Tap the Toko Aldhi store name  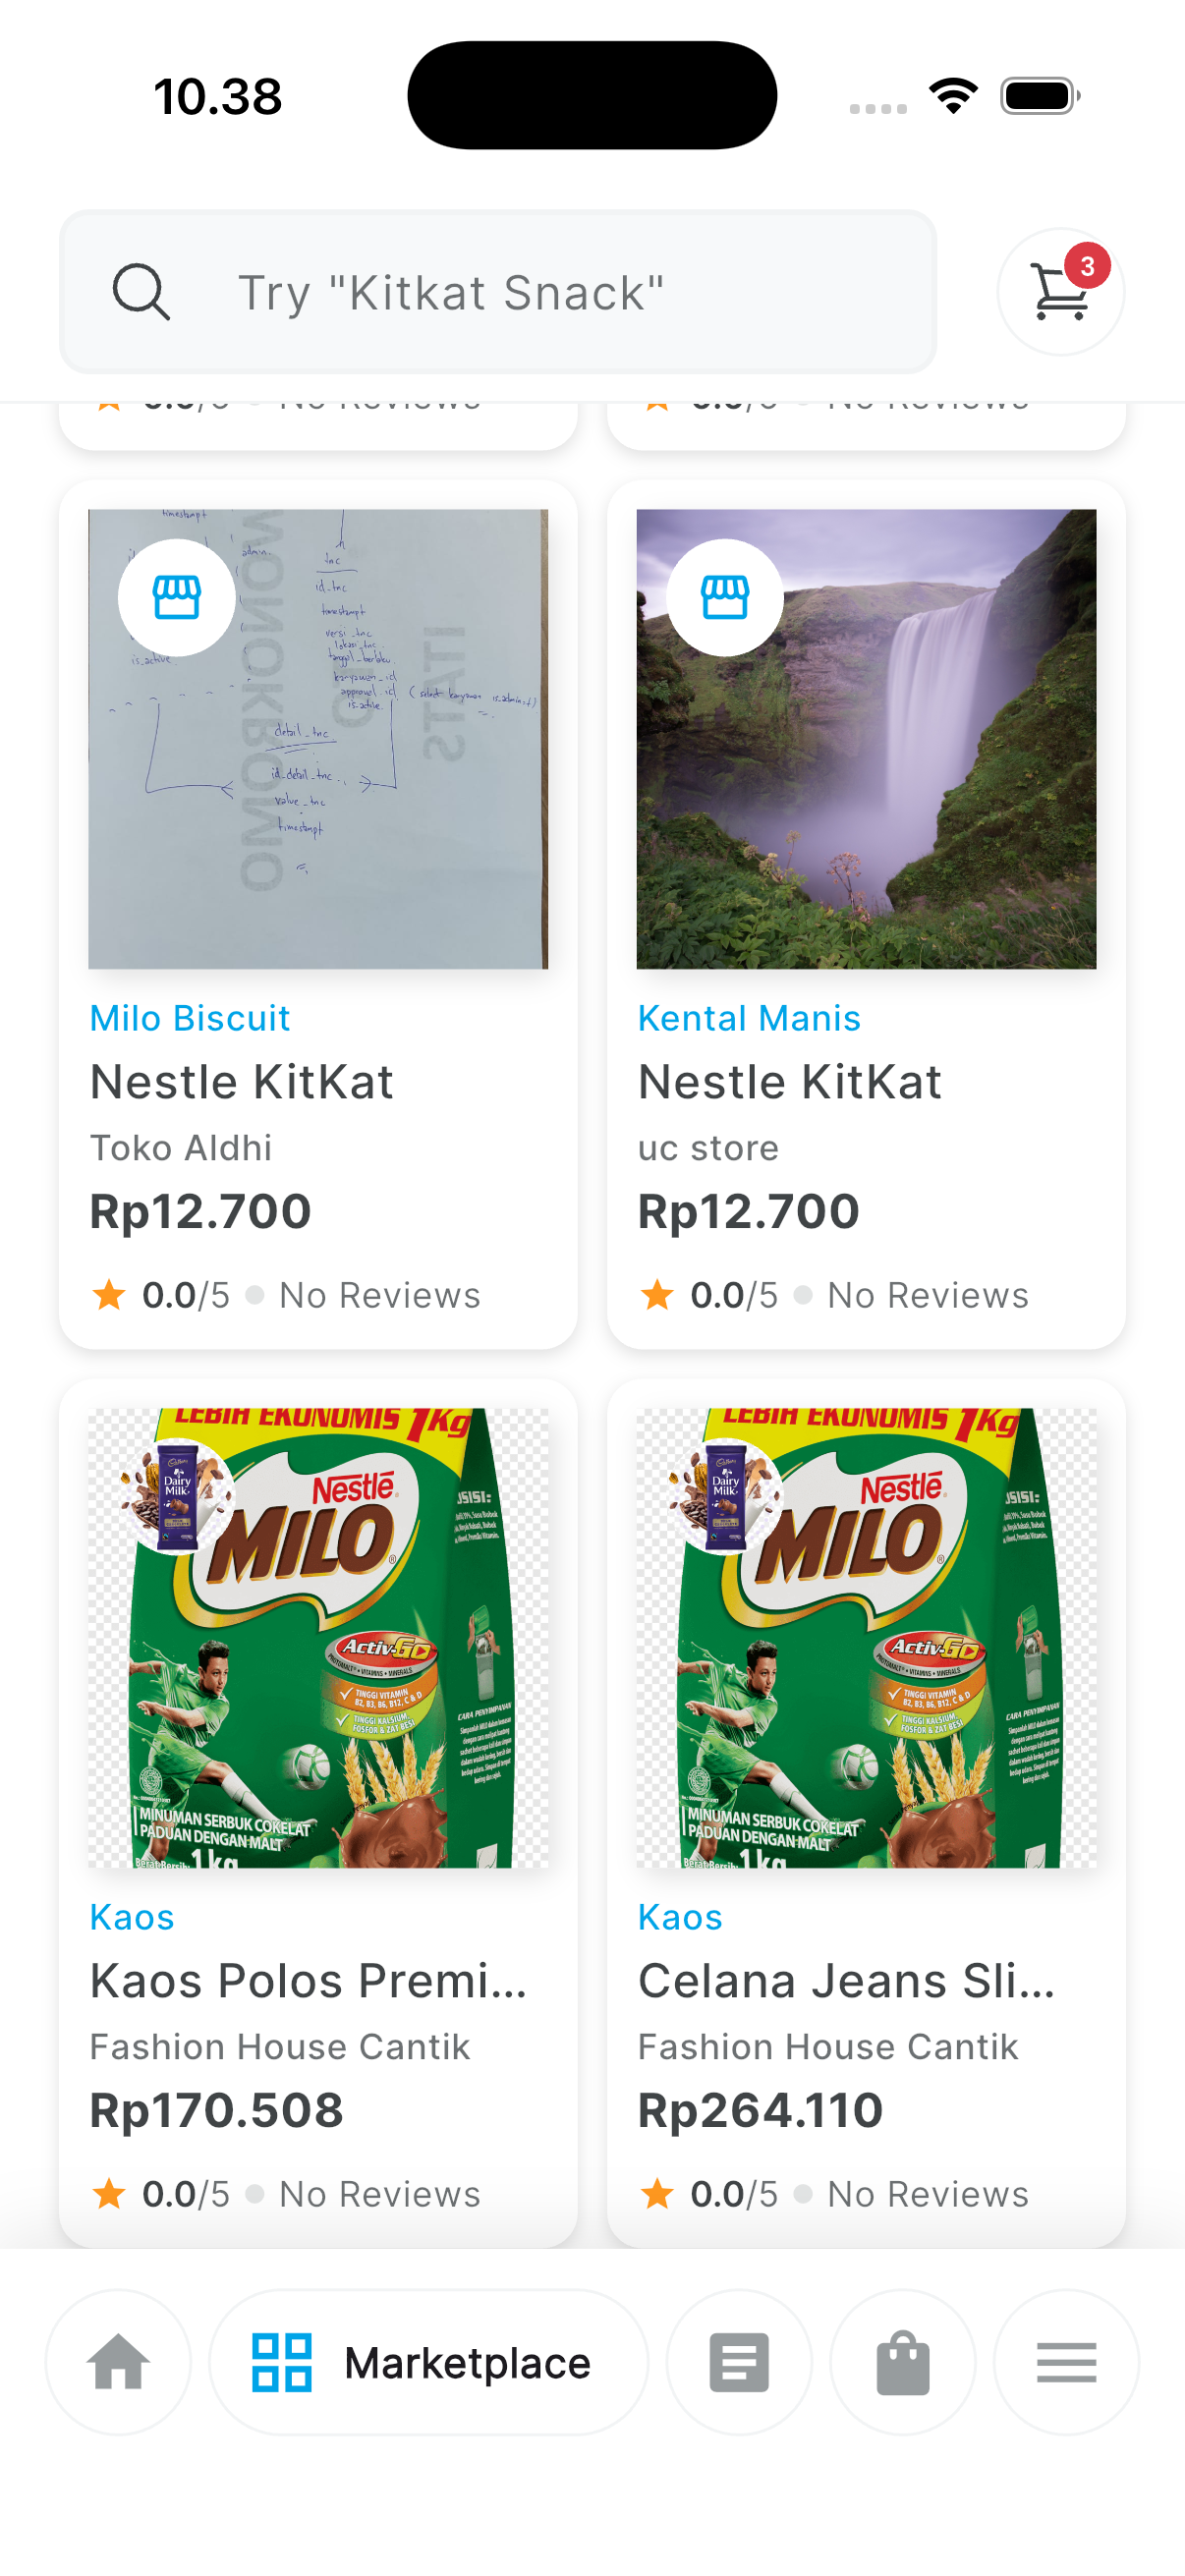(181, 1147)
